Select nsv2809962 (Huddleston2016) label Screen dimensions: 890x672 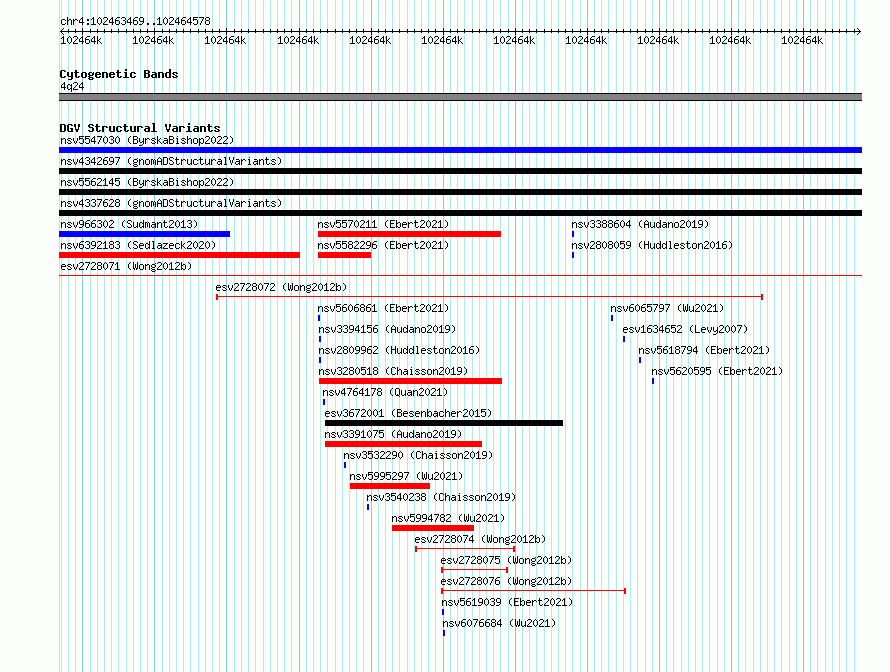click(399, 350)
